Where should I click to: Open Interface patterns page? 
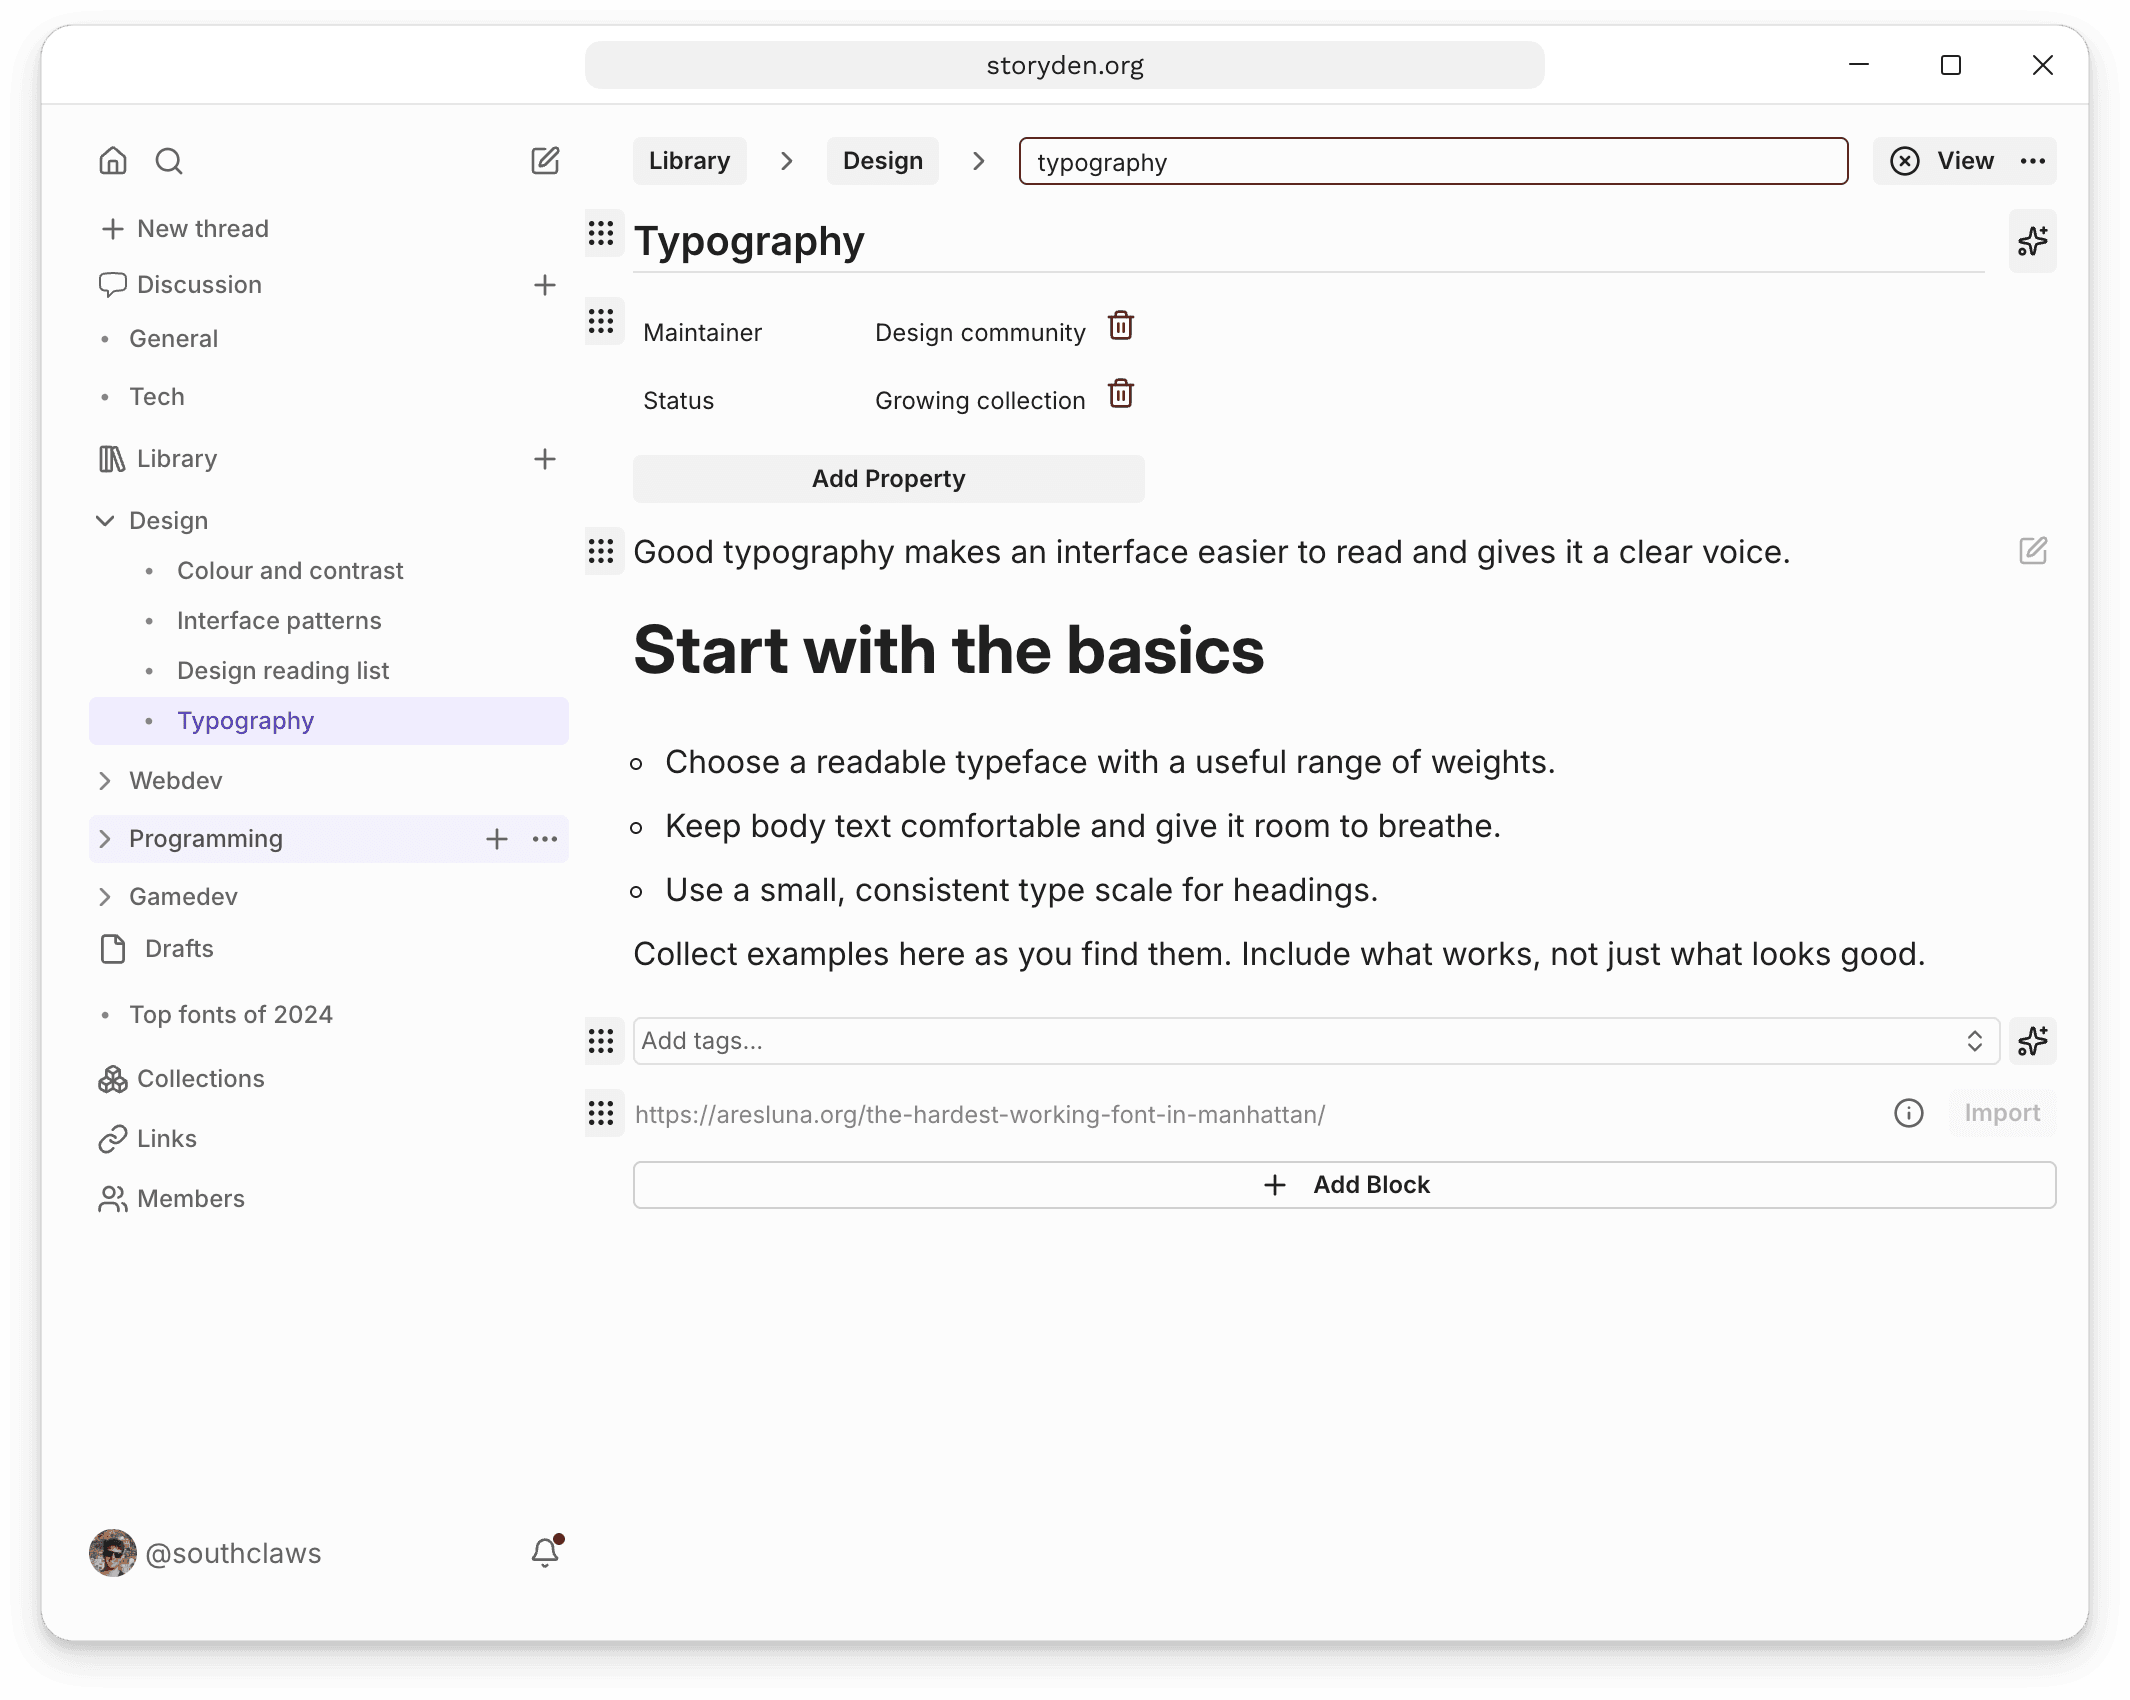pos(279,621)
